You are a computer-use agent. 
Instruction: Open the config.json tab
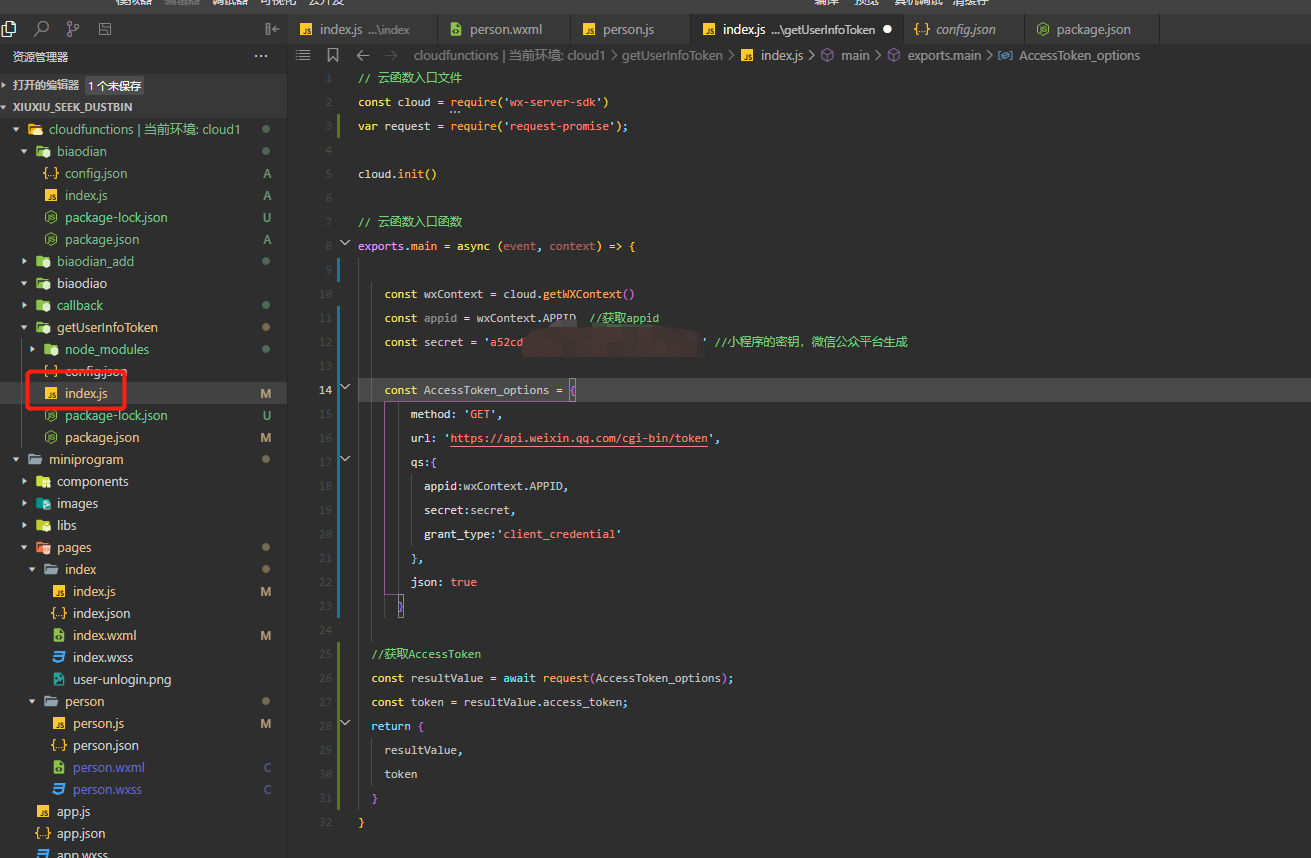point(962,29)
